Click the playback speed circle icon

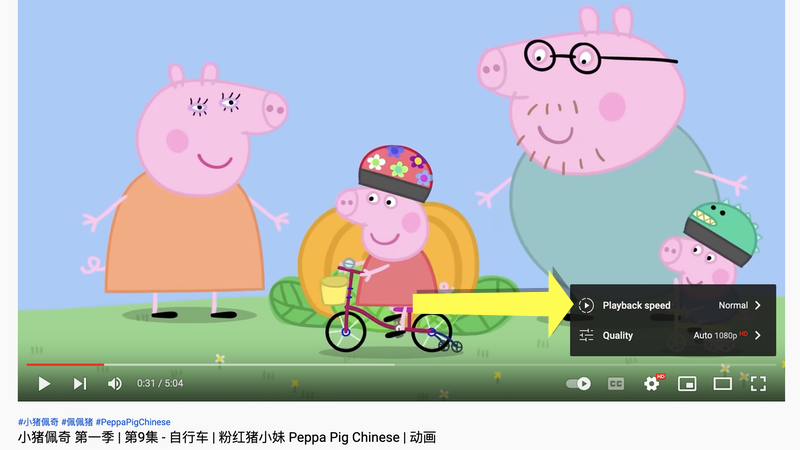click(x=586, y=305)
